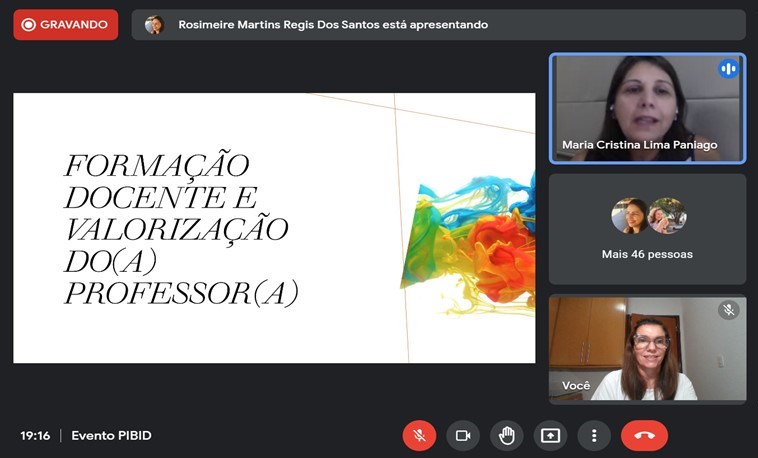Click the present screen icon
This screenshot has width=758, height=458.
[550, 436]
